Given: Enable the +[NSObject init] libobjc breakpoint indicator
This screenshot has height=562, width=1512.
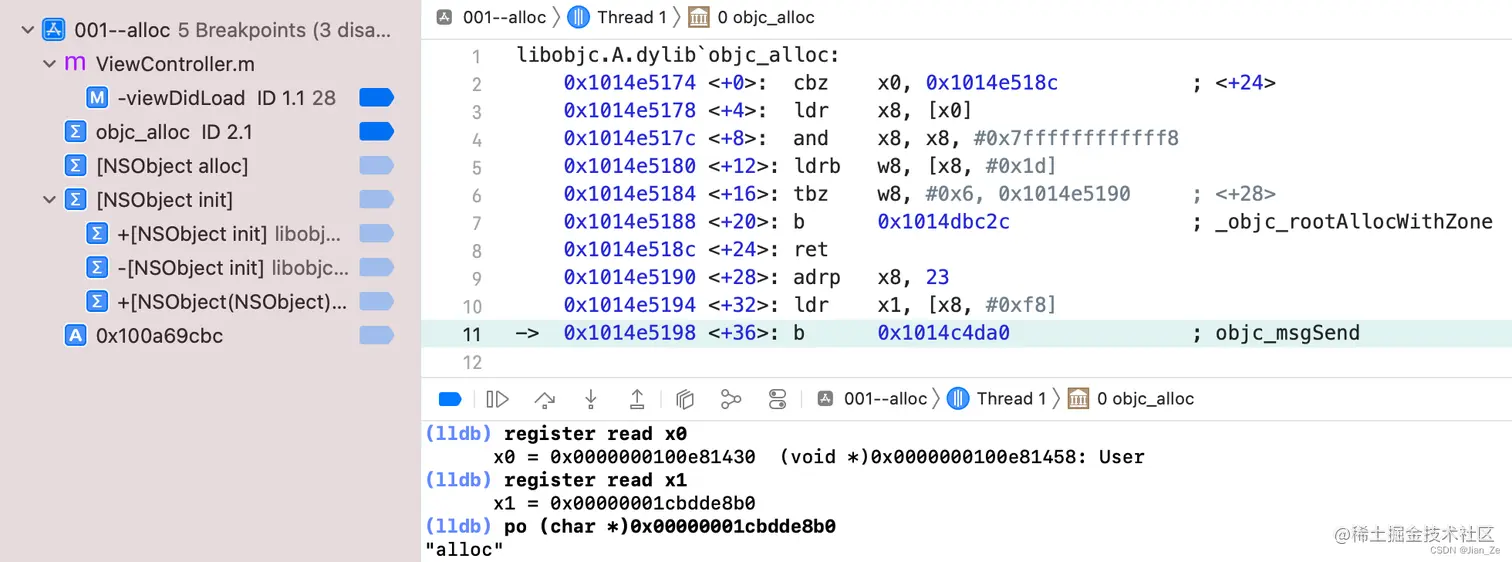Looking at the screenshot, I should click(x=377, y=234).
